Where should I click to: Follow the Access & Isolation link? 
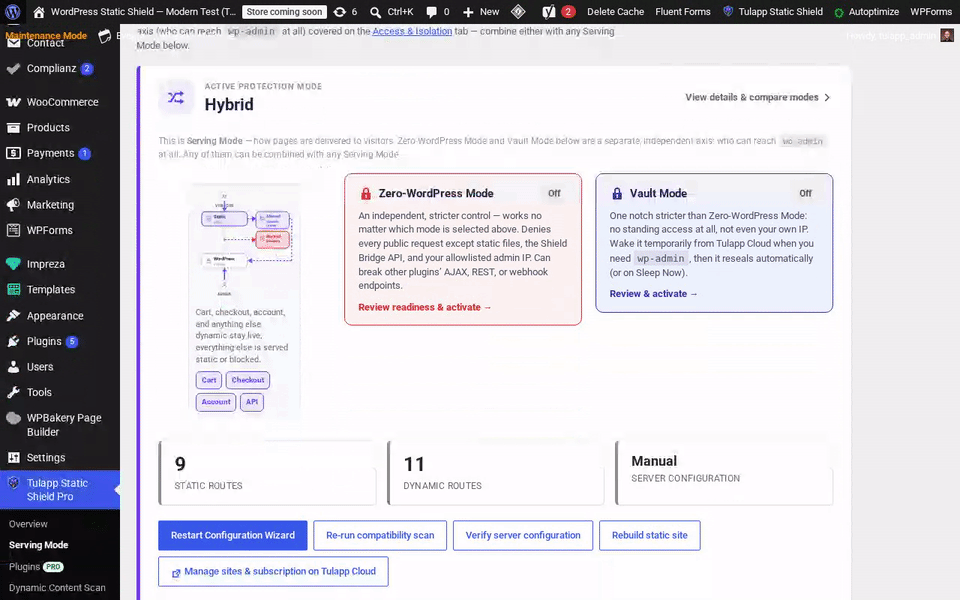coord(412,31)
